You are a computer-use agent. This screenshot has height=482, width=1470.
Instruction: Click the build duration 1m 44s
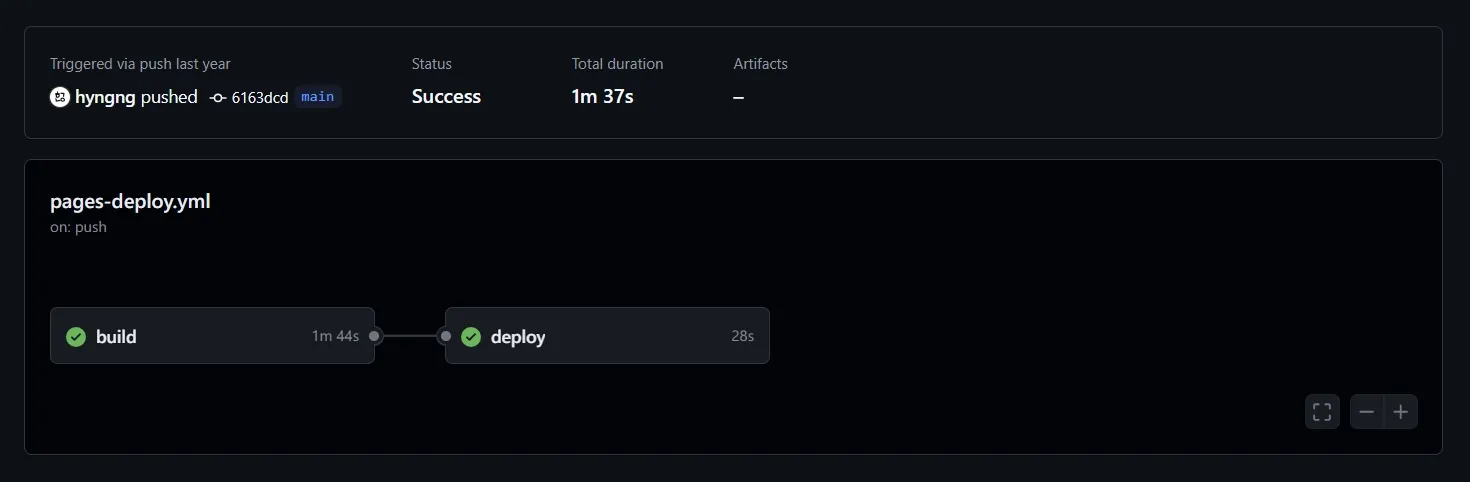335,336
